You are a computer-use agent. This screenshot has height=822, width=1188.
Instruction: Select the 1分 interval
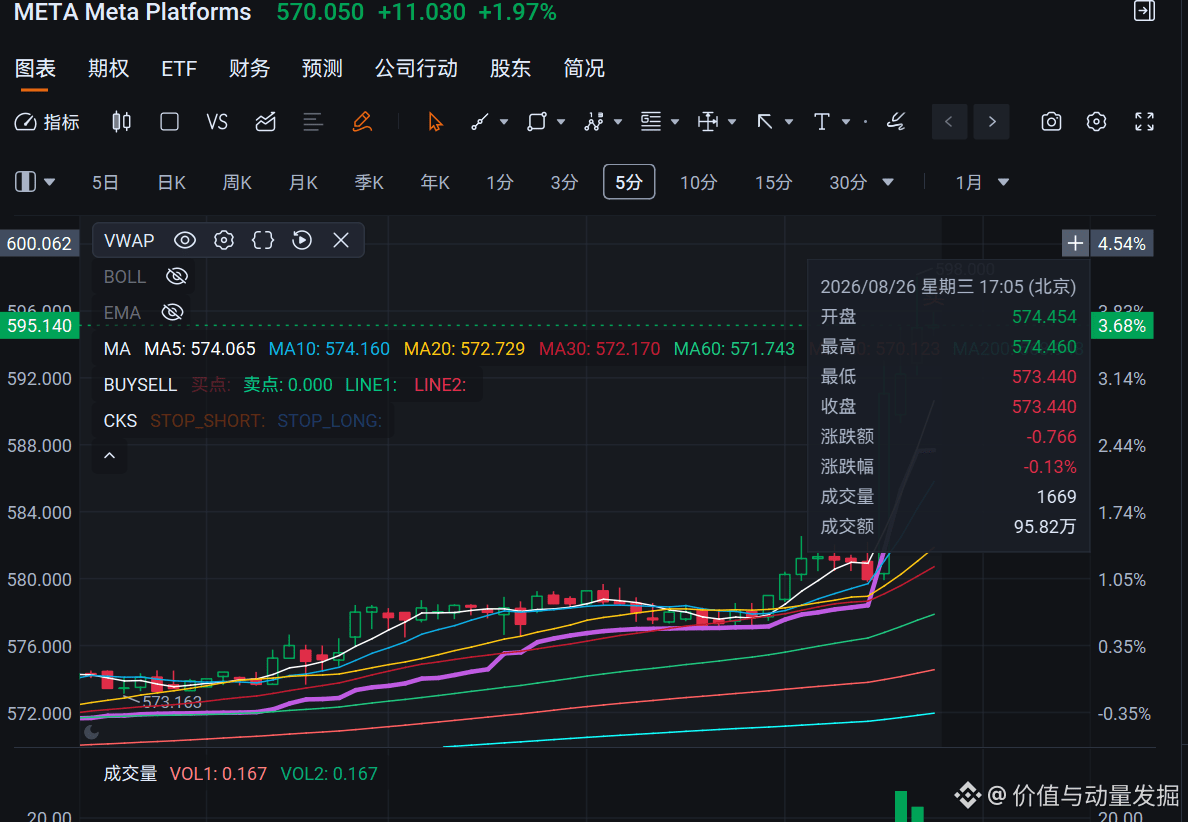pyautogui.click(x=499, y=183)
